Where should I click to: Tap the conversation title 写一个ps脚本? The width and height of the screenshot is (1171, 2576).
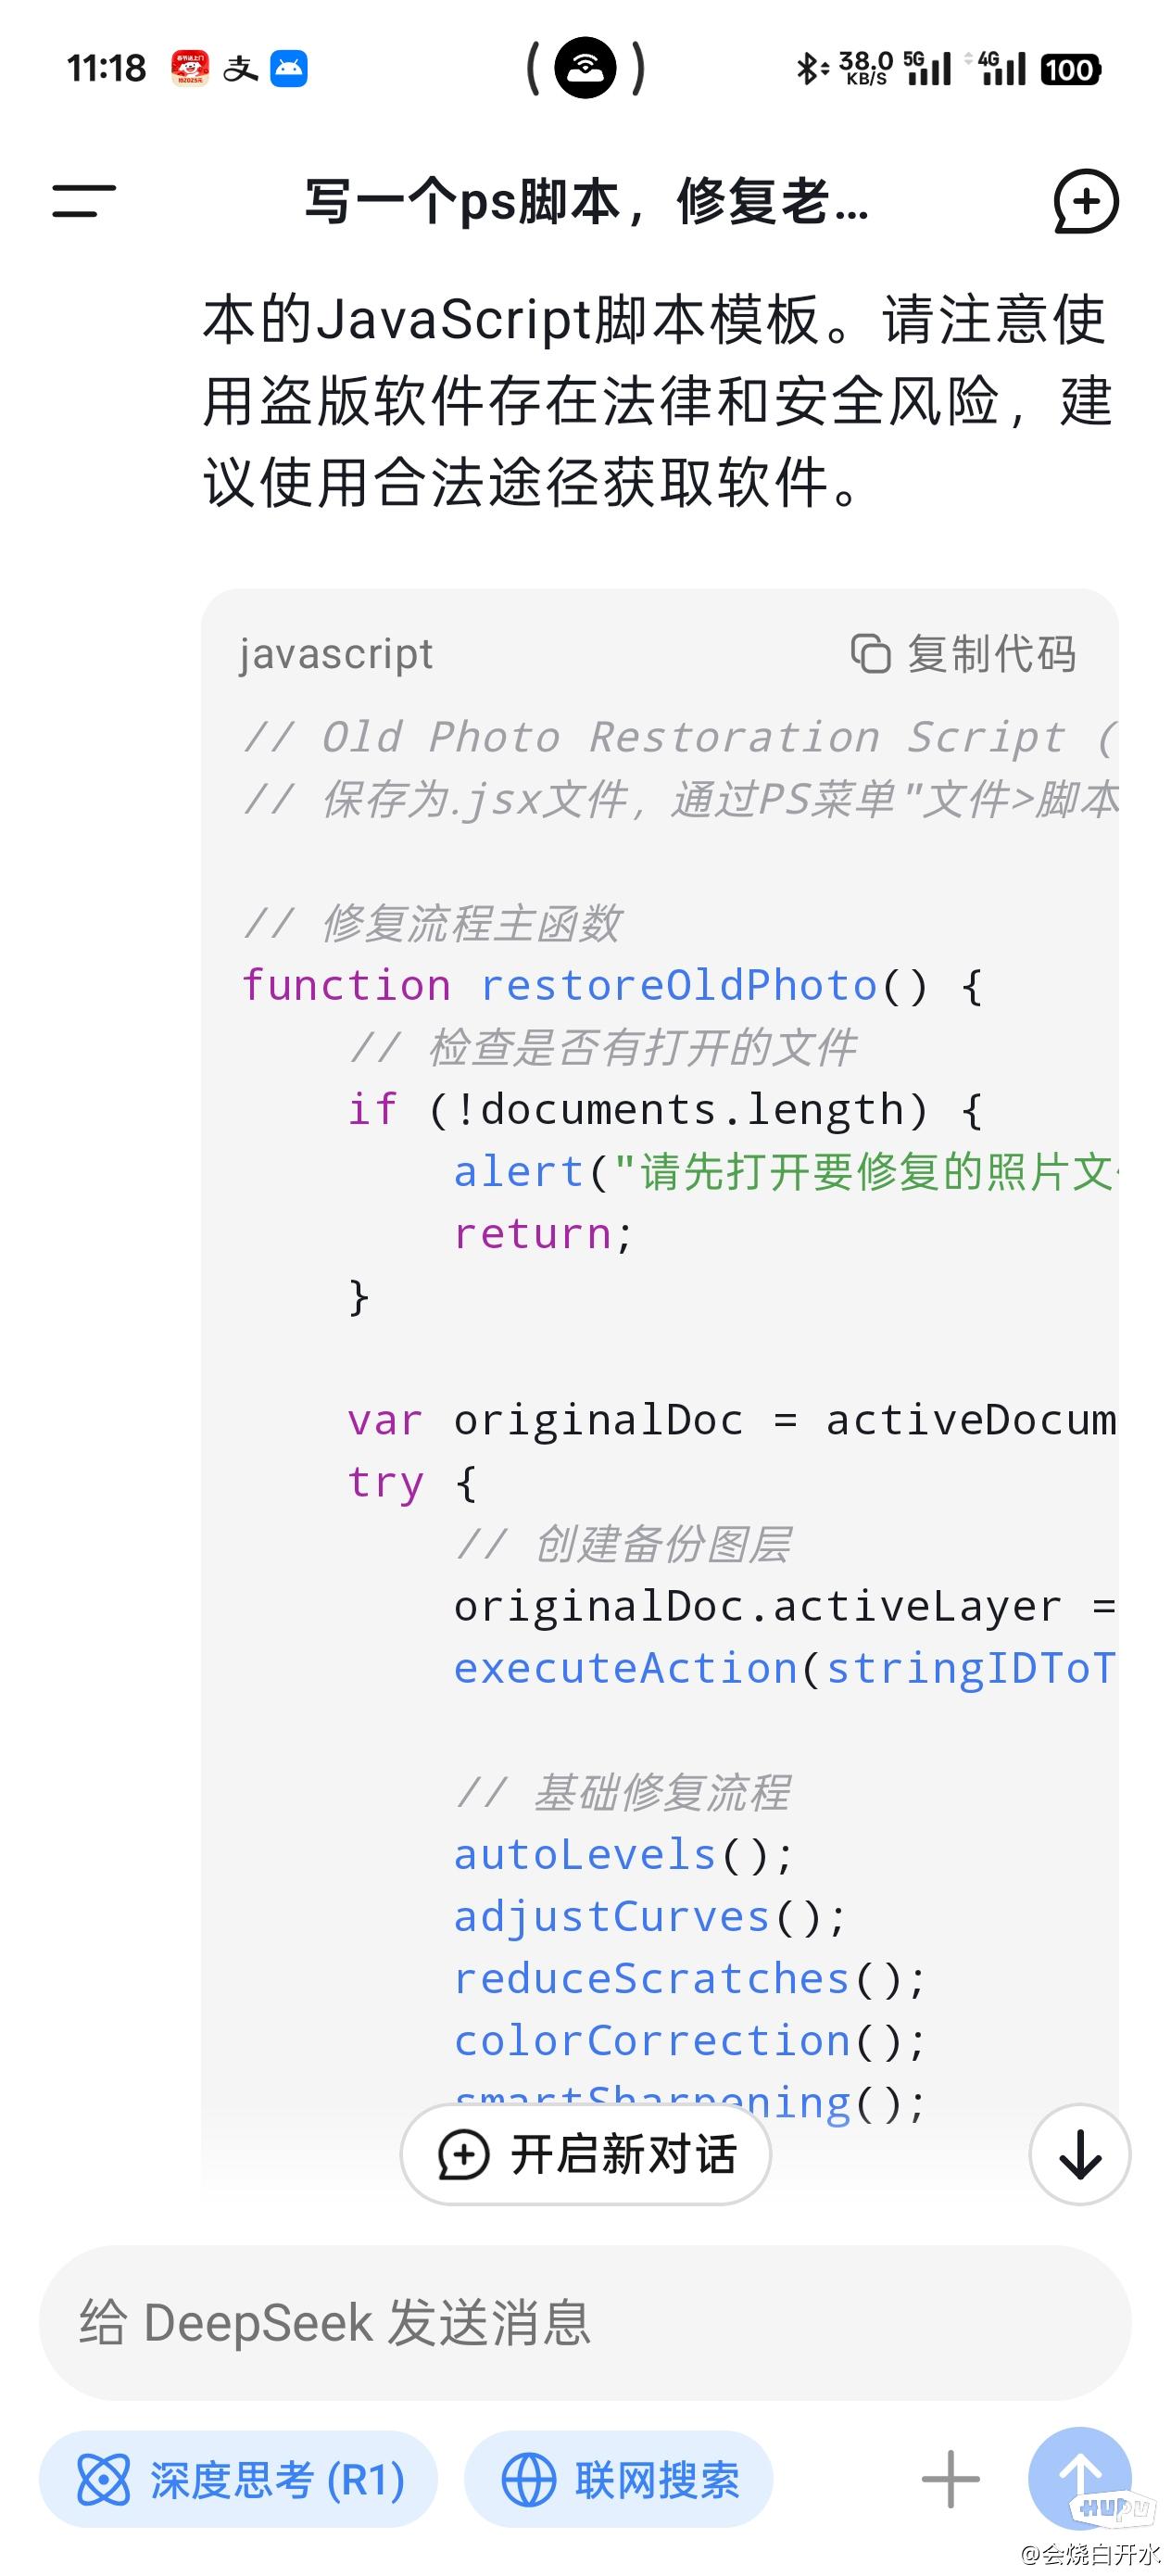[x=587, y=201]
